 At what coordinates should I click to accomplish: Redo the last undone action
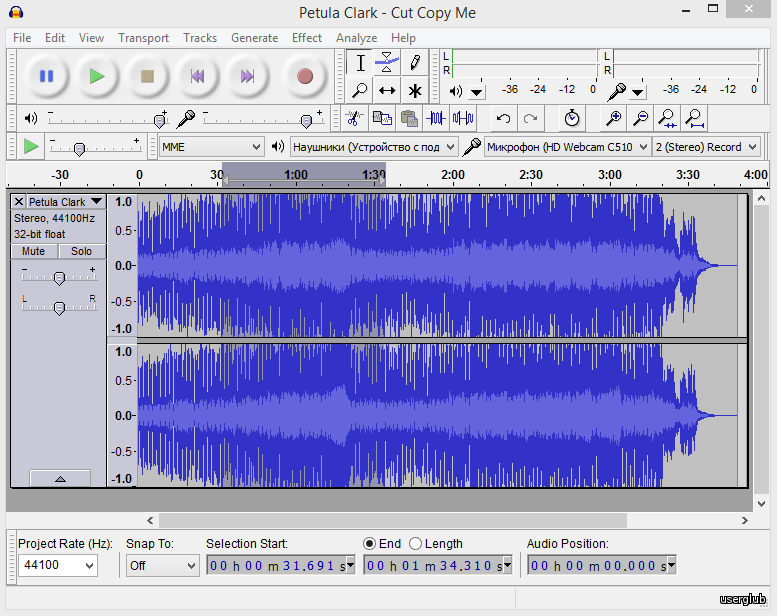(531, 118)
